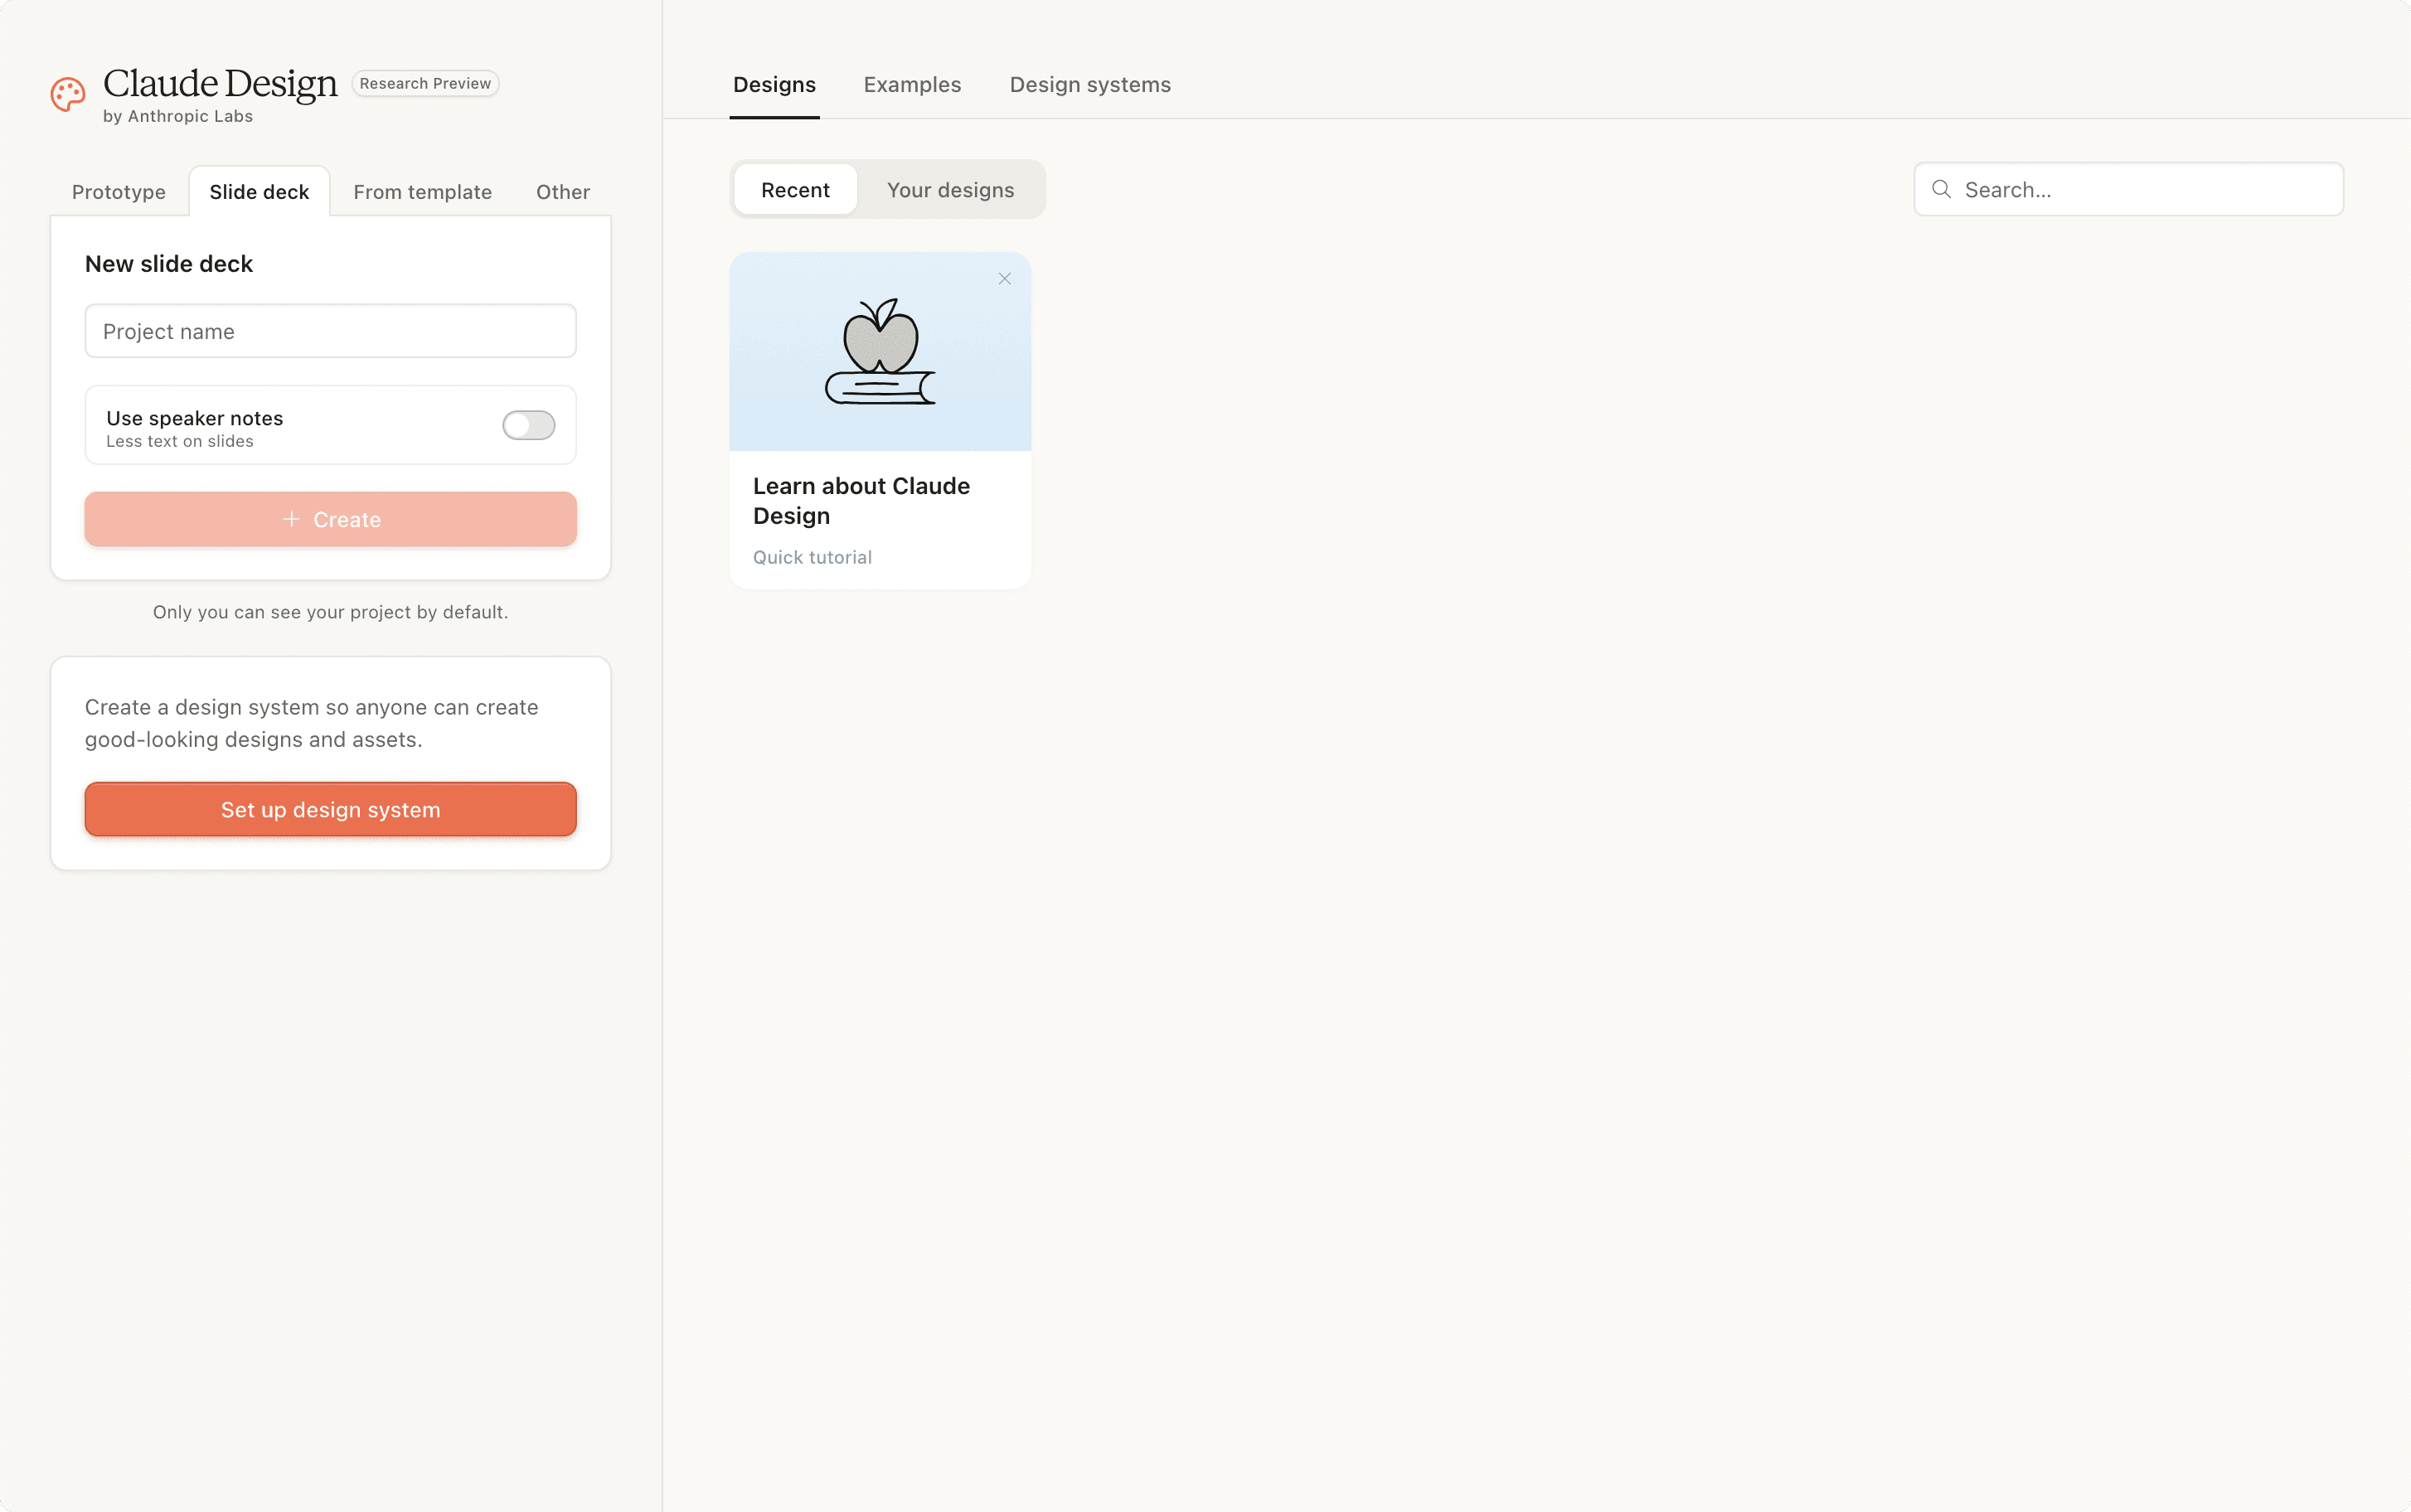Show Recent designs

[x=795, y=190]
